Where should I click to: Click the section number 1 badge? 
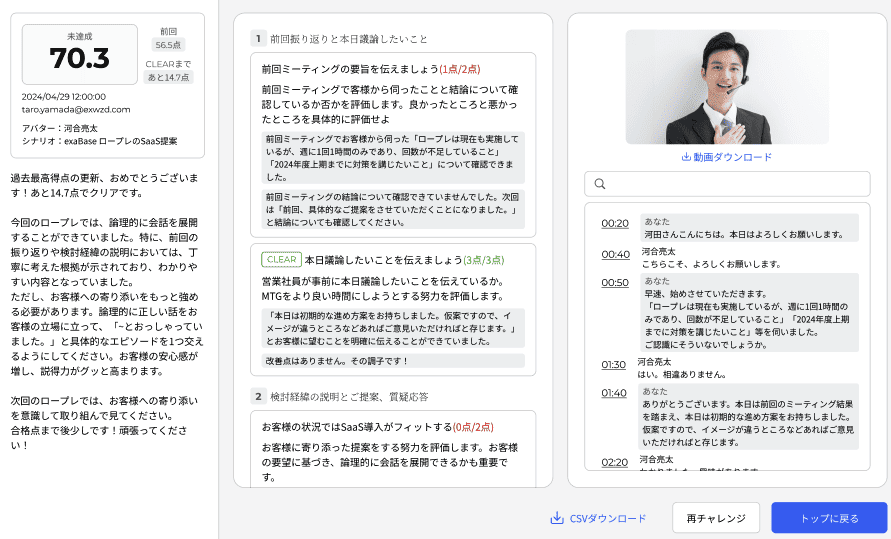(x=258, y=39)
